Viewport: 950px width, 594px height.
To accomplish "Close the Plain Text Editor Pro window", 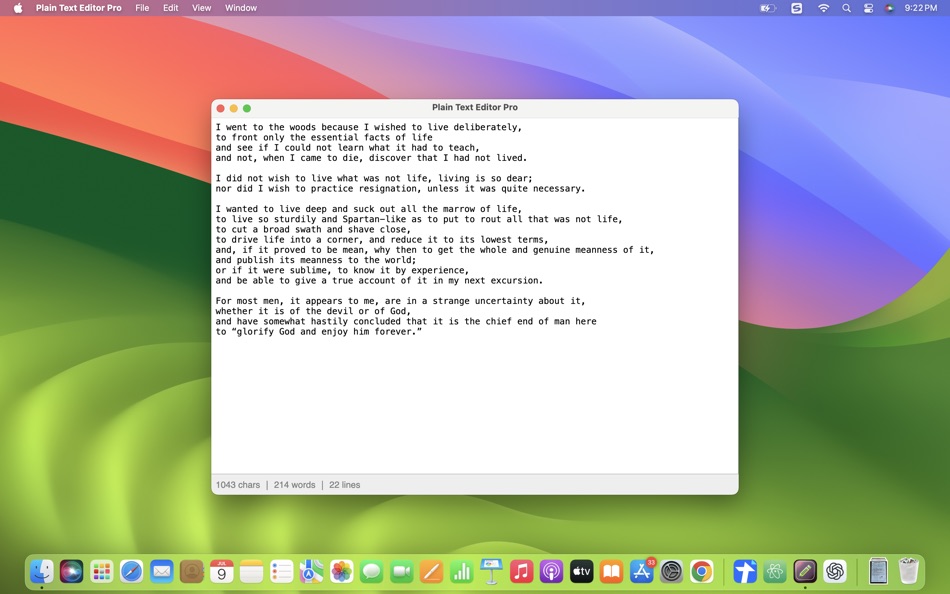I will pos(221,108).
